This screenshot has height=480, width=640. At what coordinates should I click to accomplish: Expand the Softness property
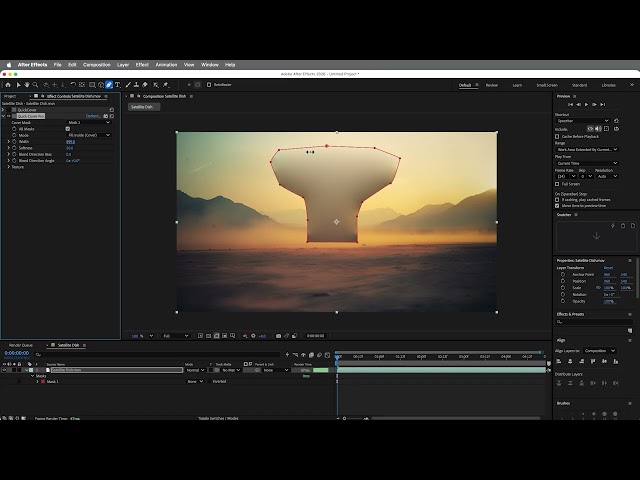click(9, 148)
